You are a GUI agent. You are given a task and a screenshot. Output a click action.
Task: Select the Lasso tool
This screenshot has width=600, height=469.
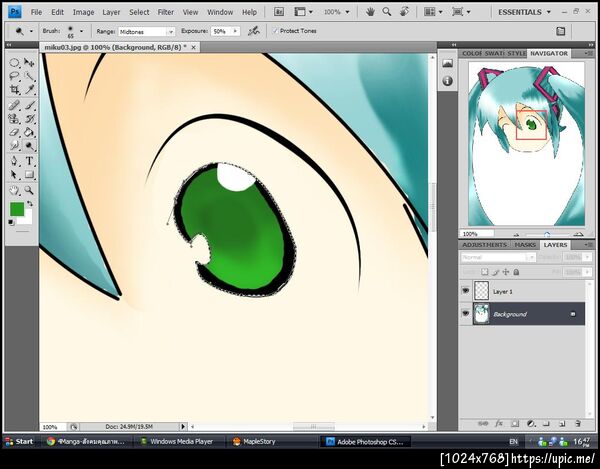click(x=14, y=76)
